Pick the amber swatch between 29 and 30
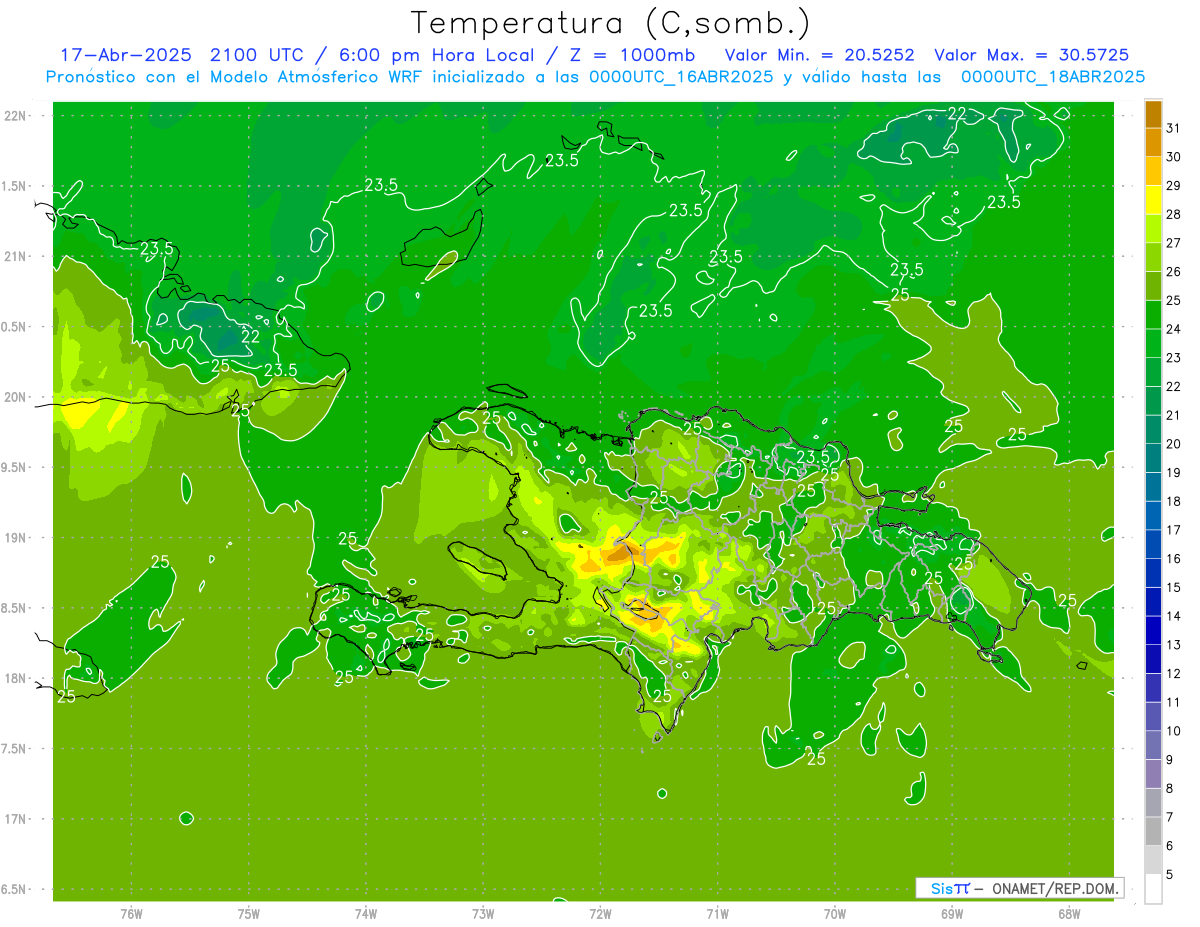This screenshot has width=1200, height=927. [x=1153, y=171]
